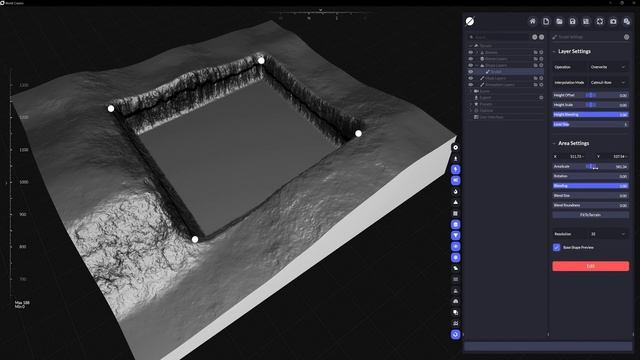Collapse the Area Settings section
The width and height of the screenshot is (640, 360).
(554, 143)
